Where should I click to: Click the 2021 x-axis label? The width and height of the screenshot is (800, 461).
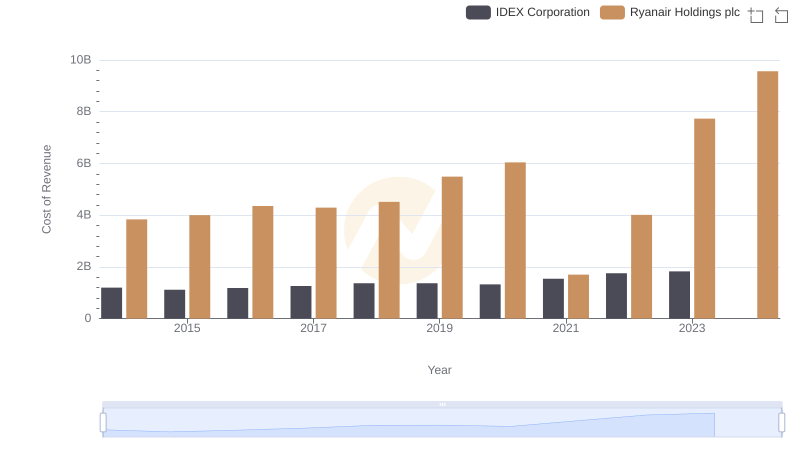coord(566,328)
